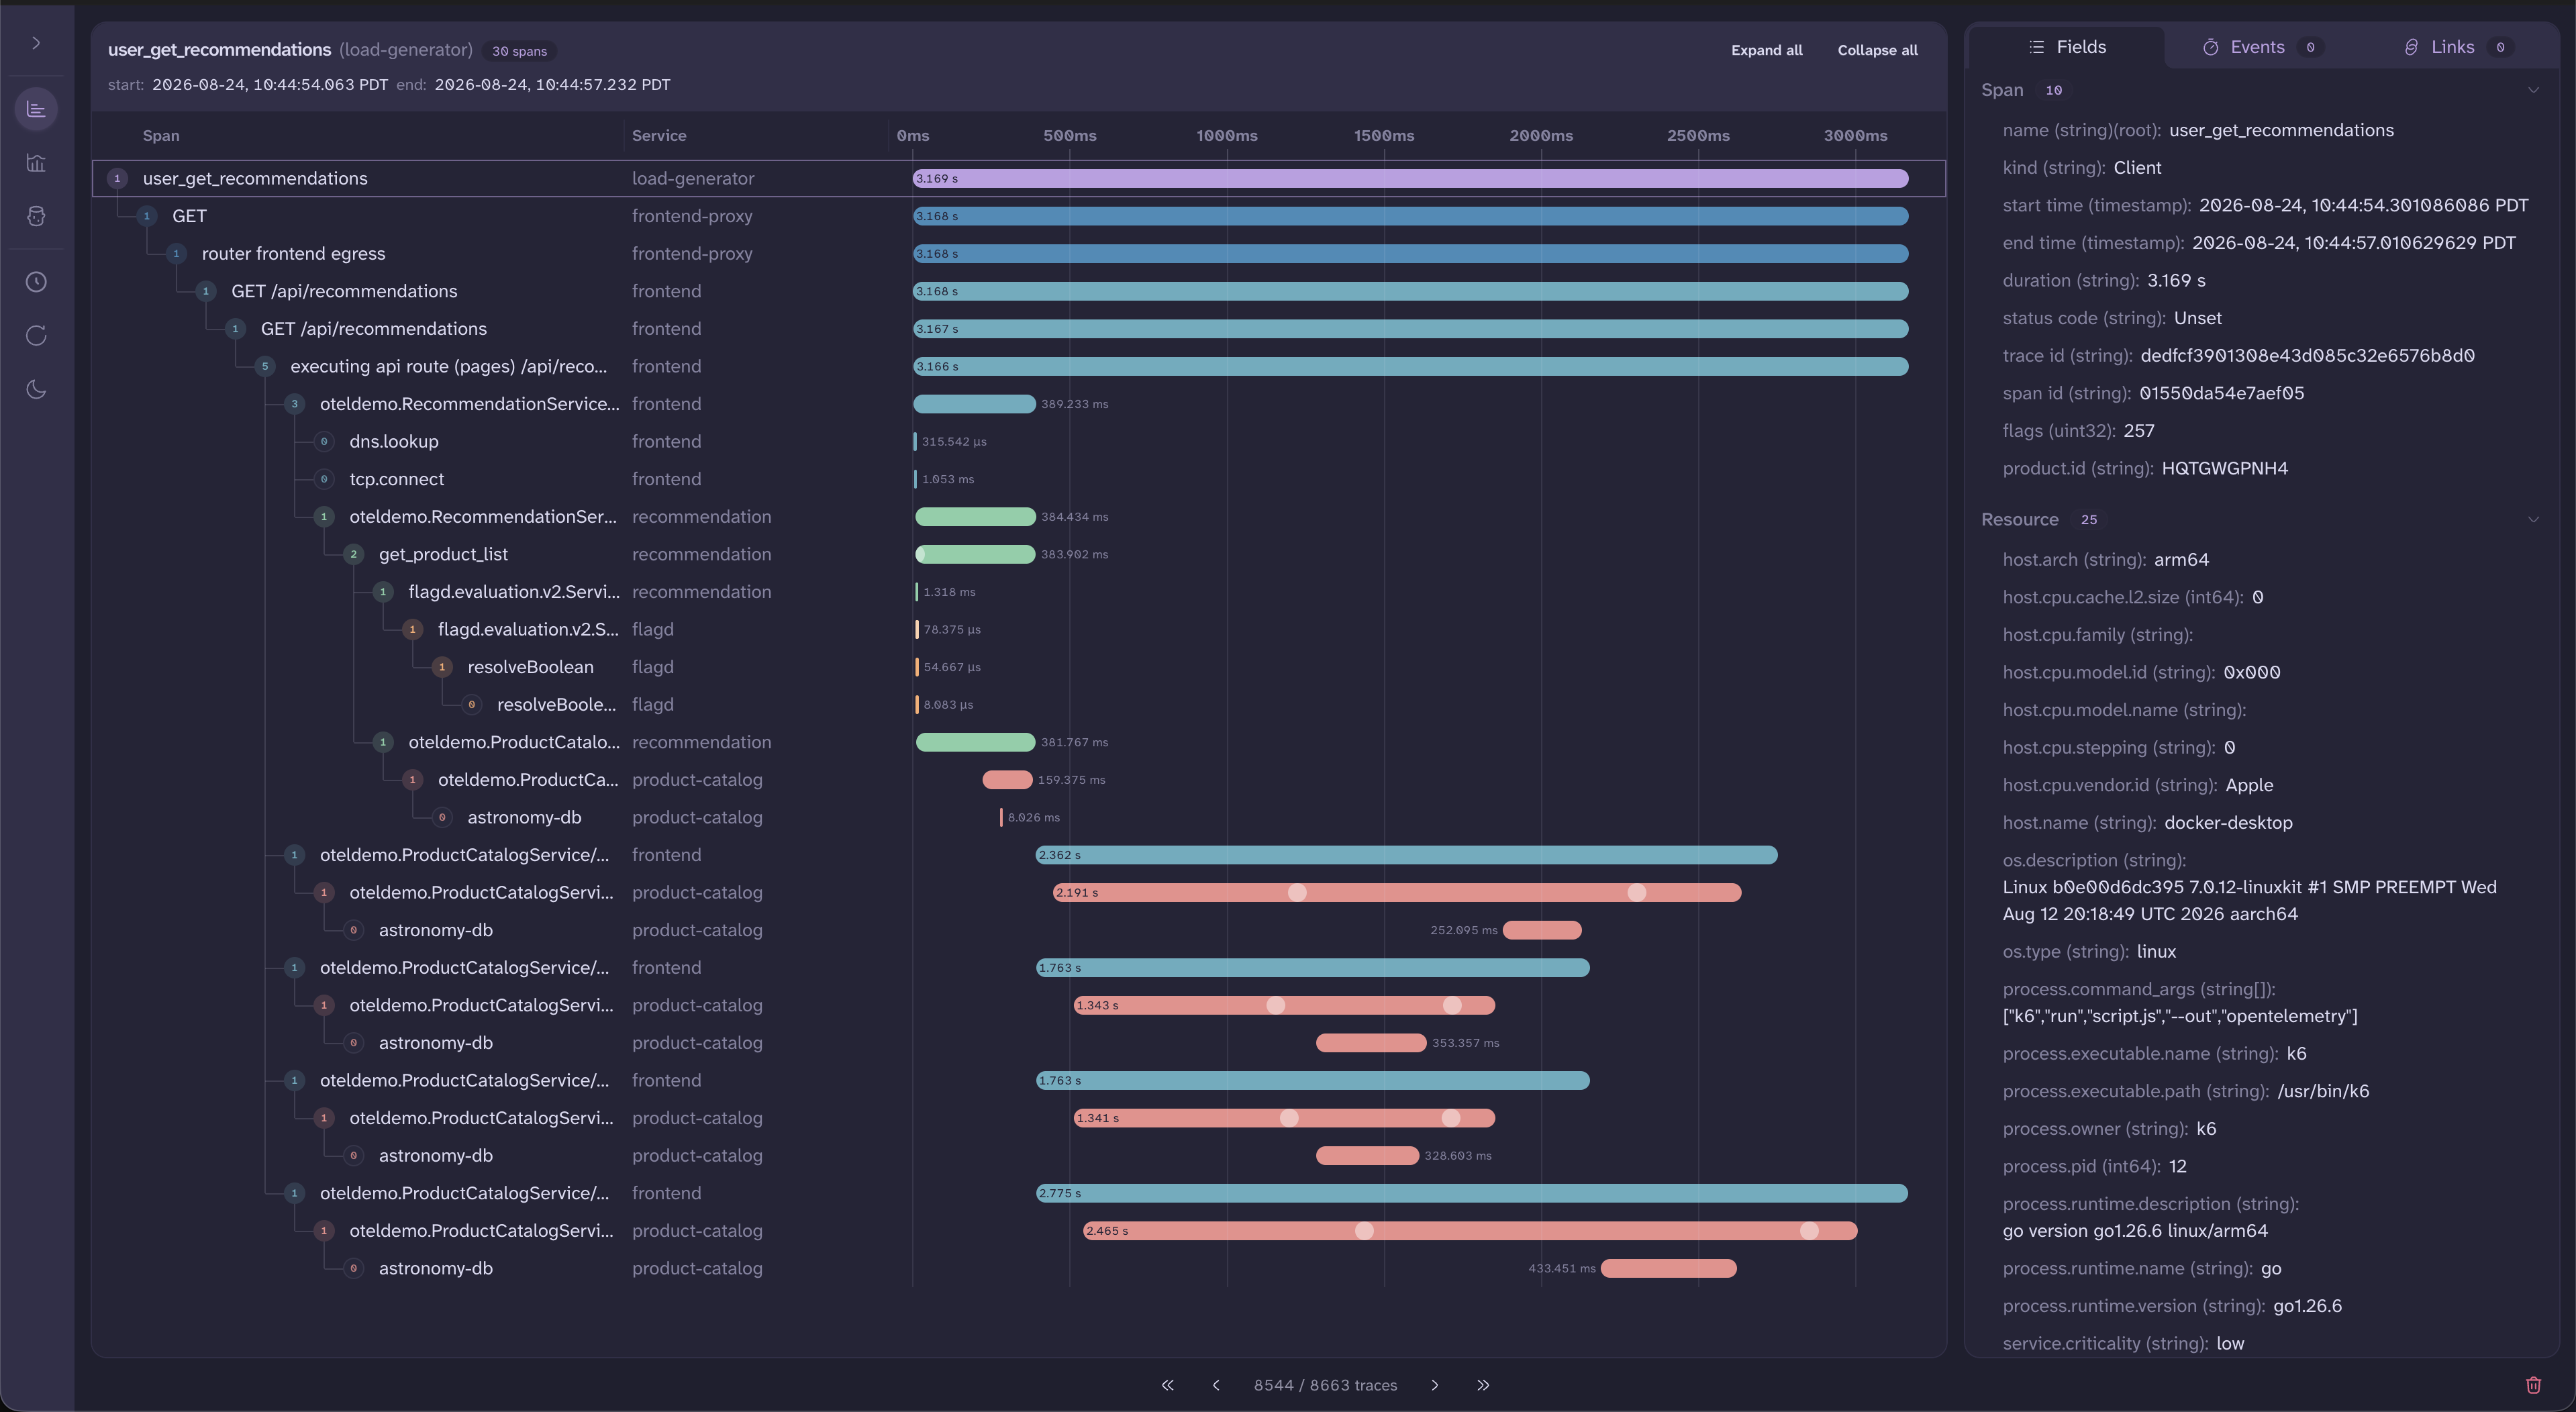Viewport: 2576px width, 1412px height.
Task: Click the 1.343 s product-catalog span bar
Action: pyautogui.click(x=1284, y=1005)
